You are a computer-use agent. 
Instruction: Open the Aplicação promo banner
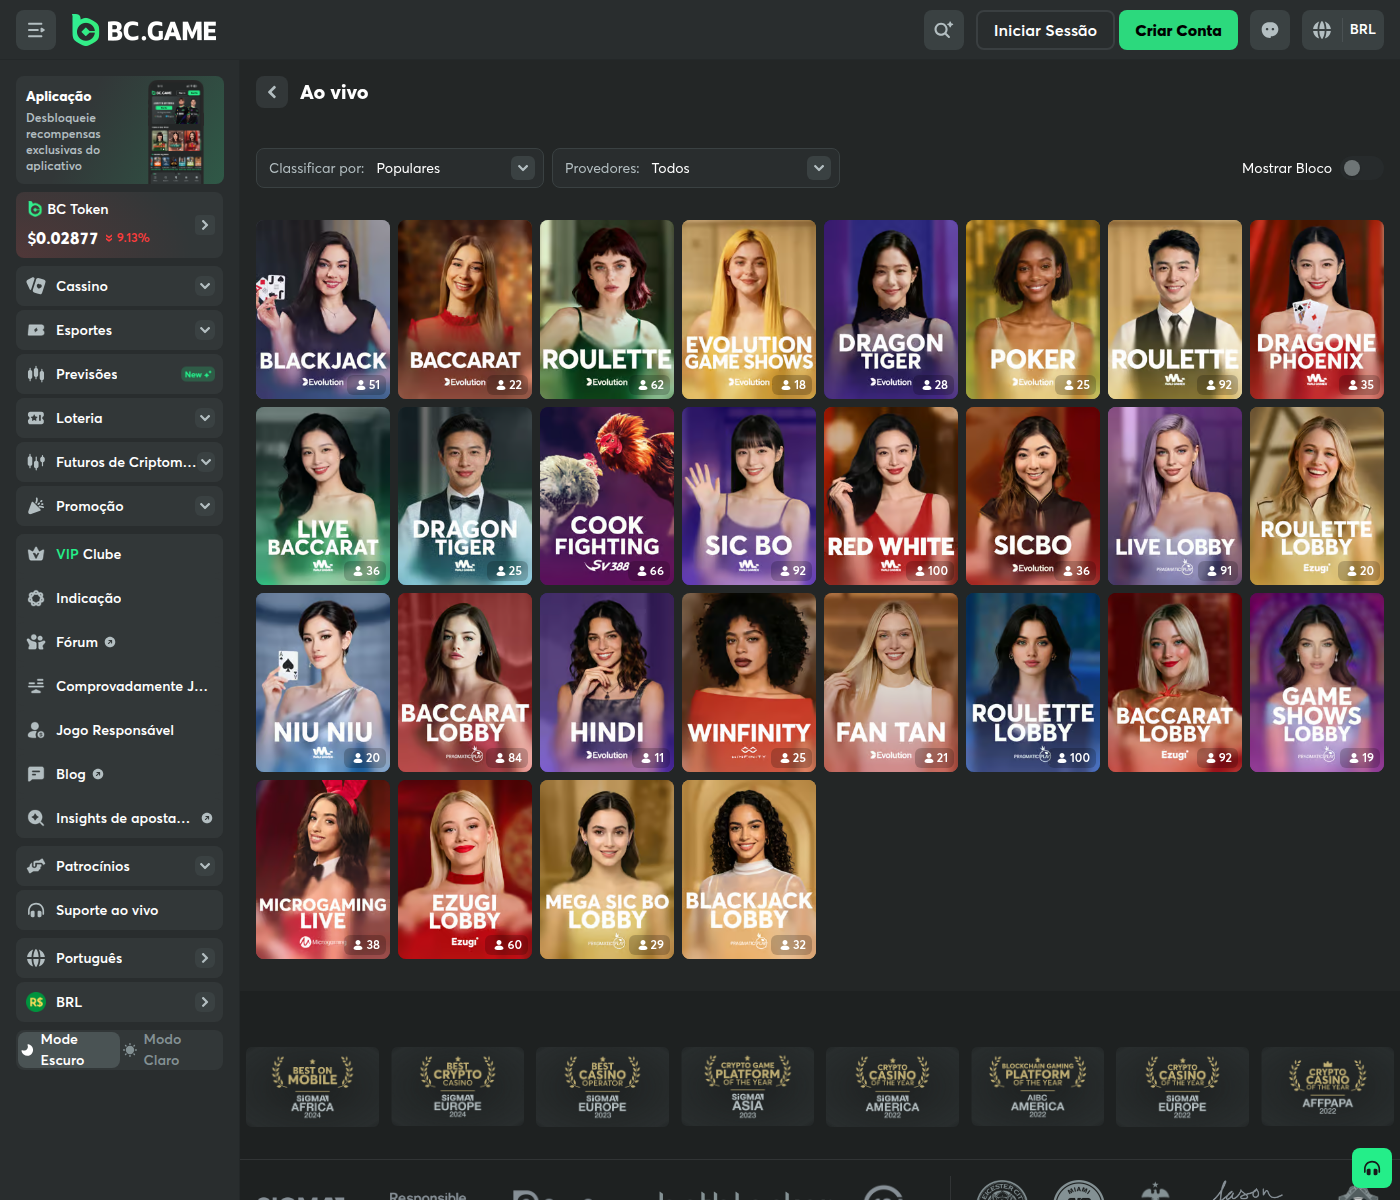click(x=120, y=130)
